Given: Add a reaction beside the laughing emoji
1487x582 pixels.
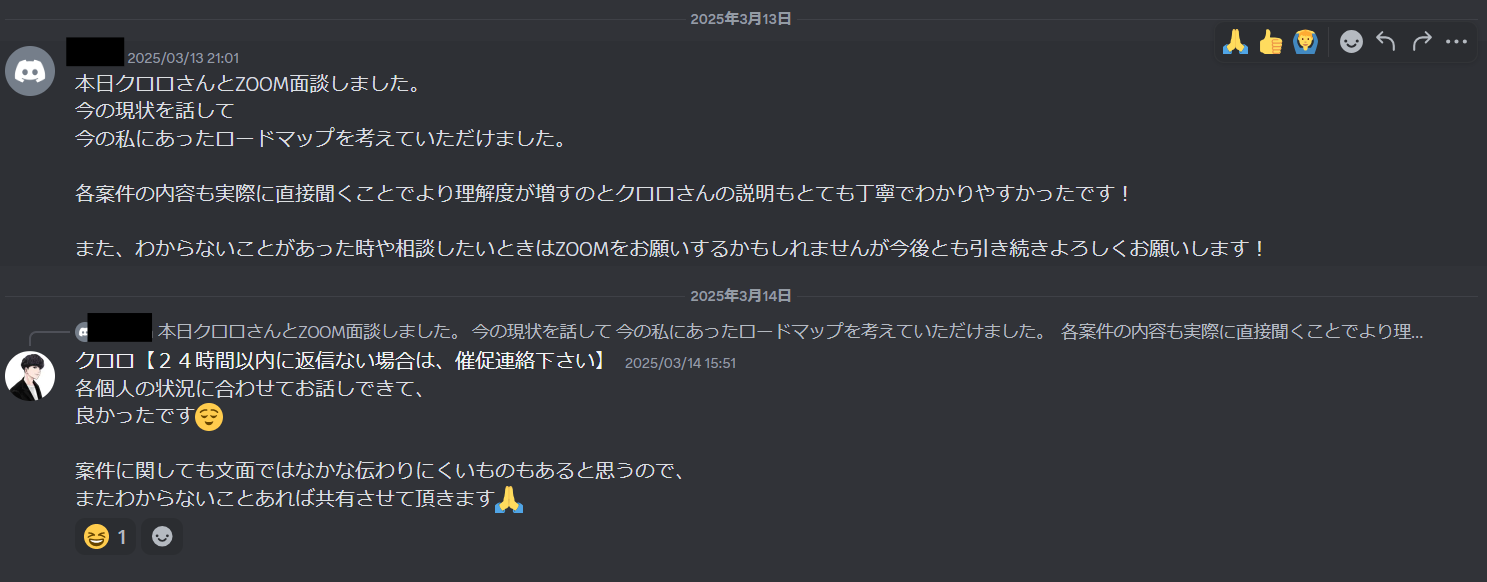Looking at the screenshot, I should click(x=162, y=537).
